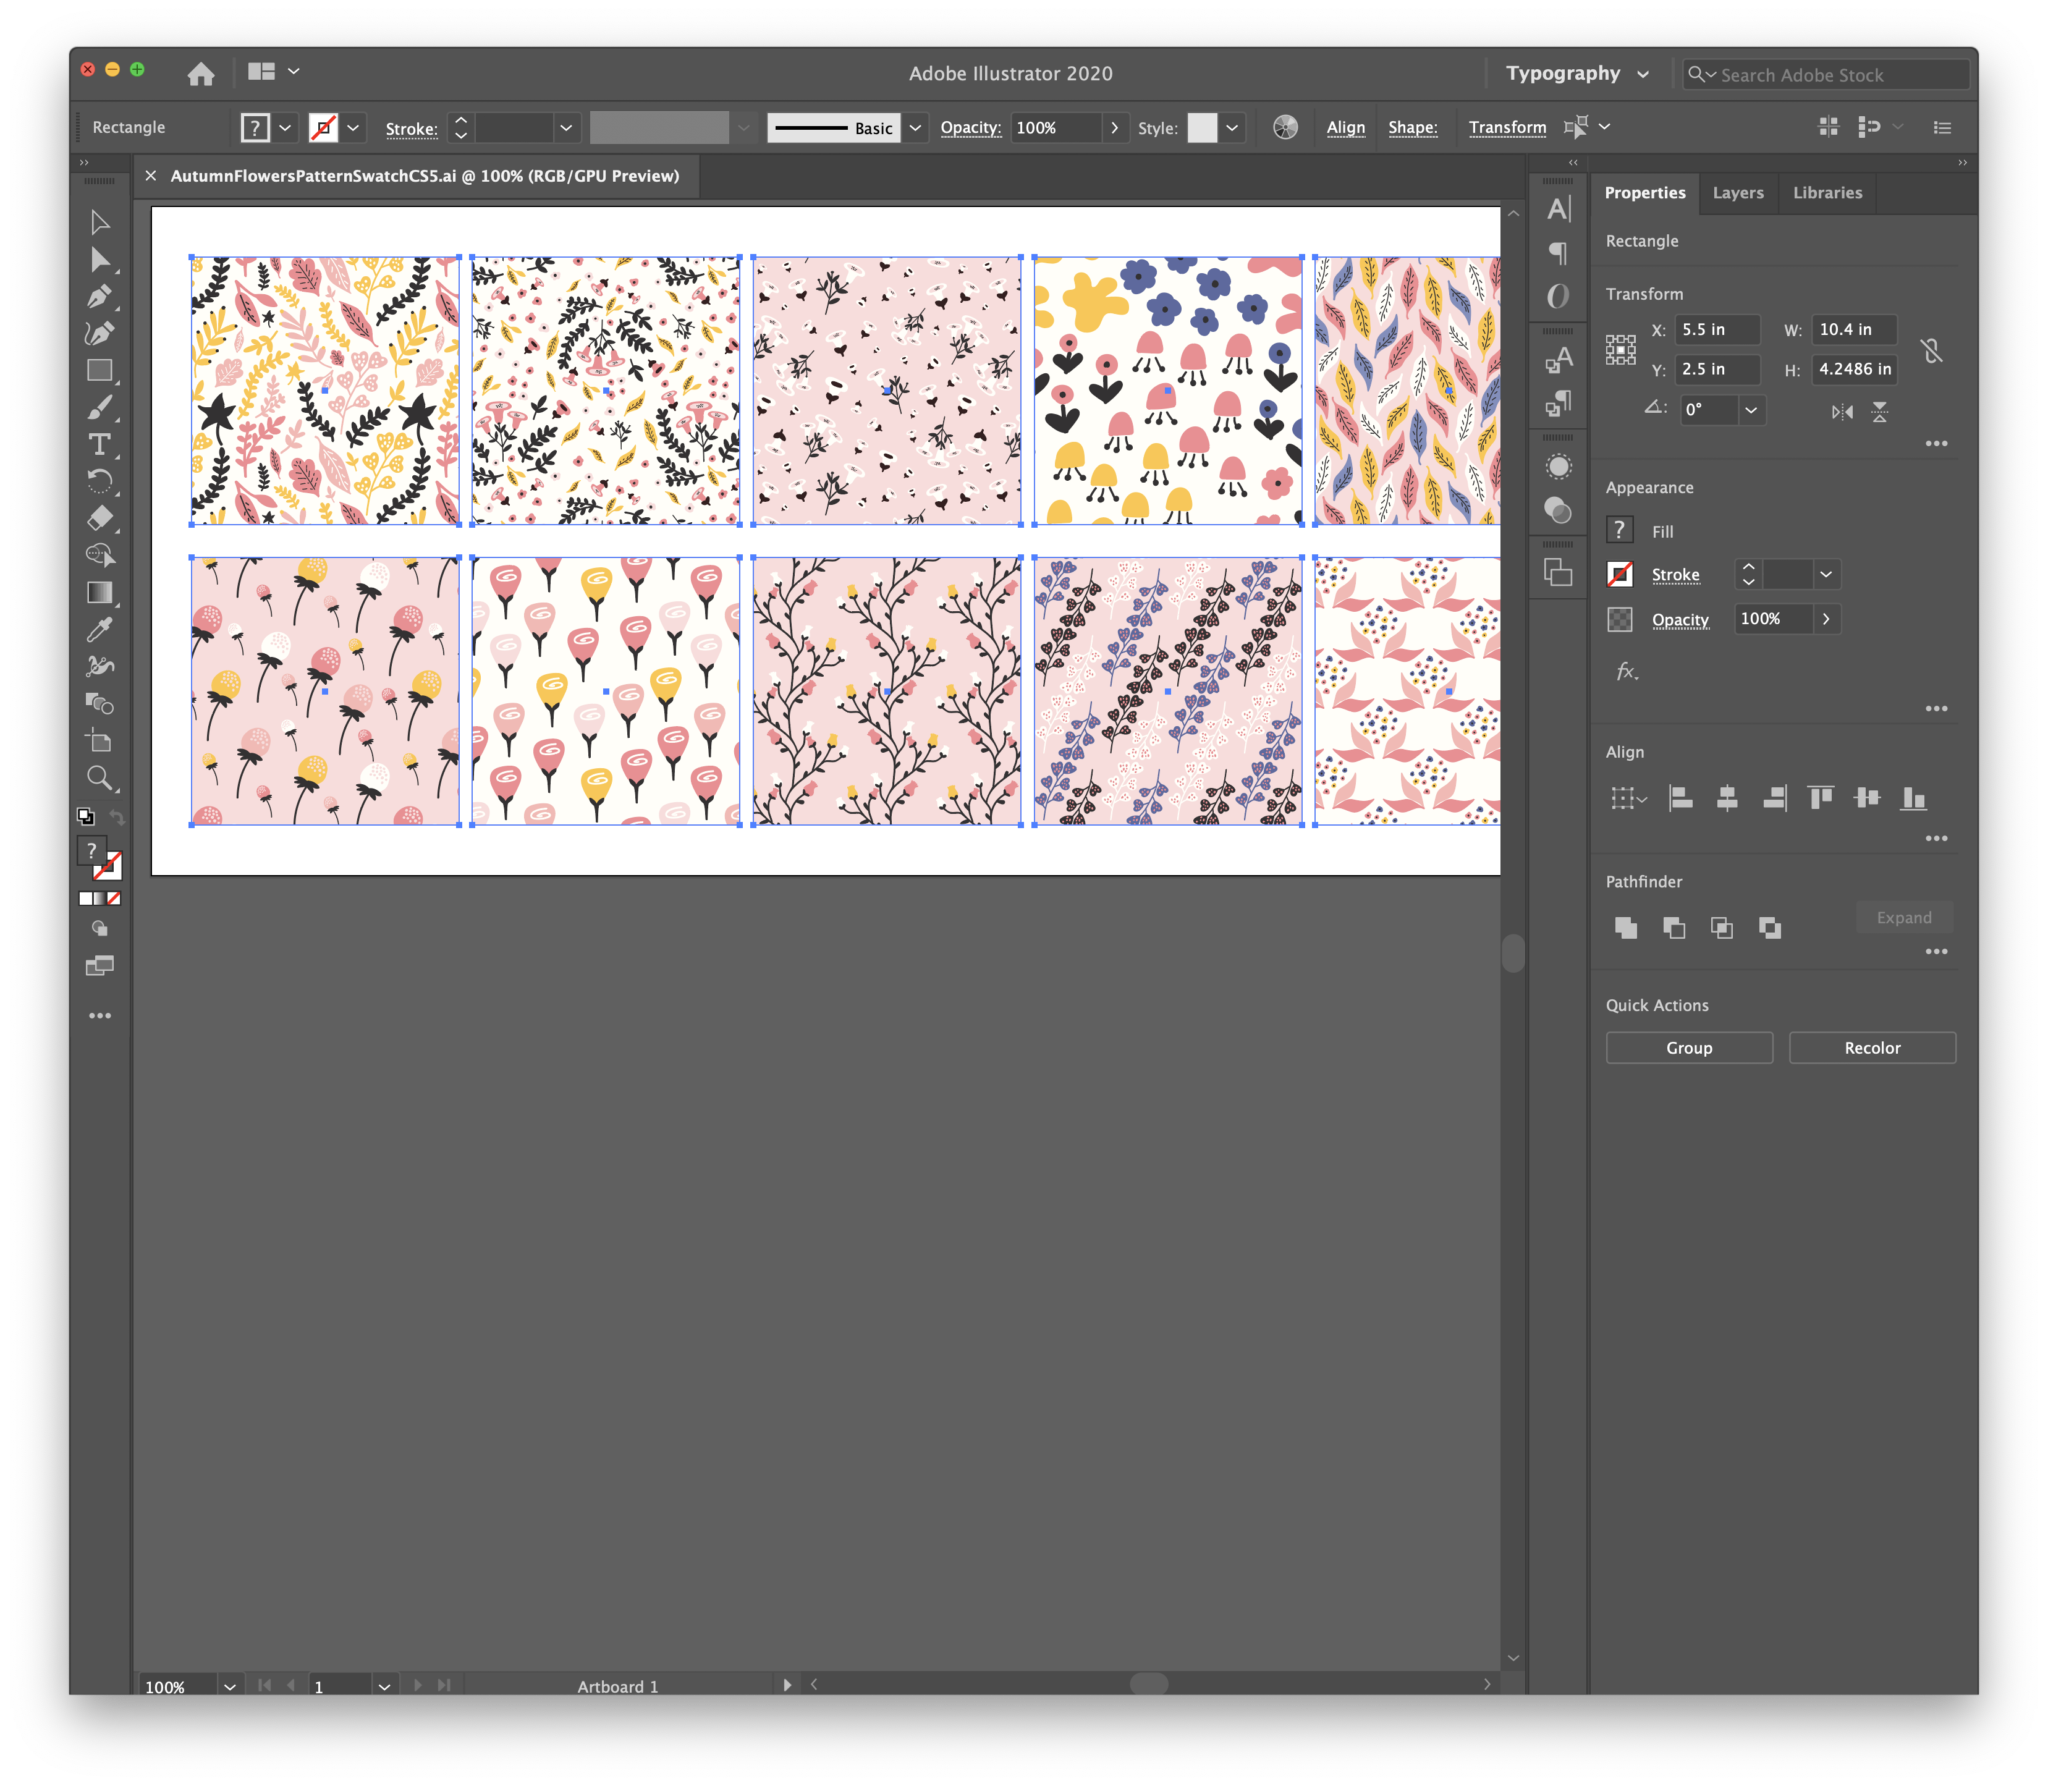Viewport: 2048px width, 1786px height.
Task: Select the Type tool
Action: tap(100, 444)
